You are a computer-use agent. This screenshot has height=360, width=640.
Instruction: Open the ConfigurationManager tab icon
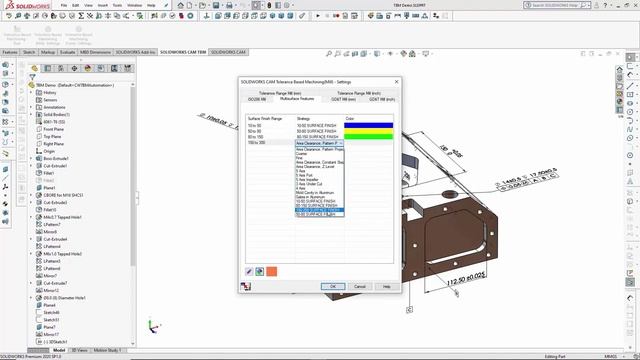[61, 69]
